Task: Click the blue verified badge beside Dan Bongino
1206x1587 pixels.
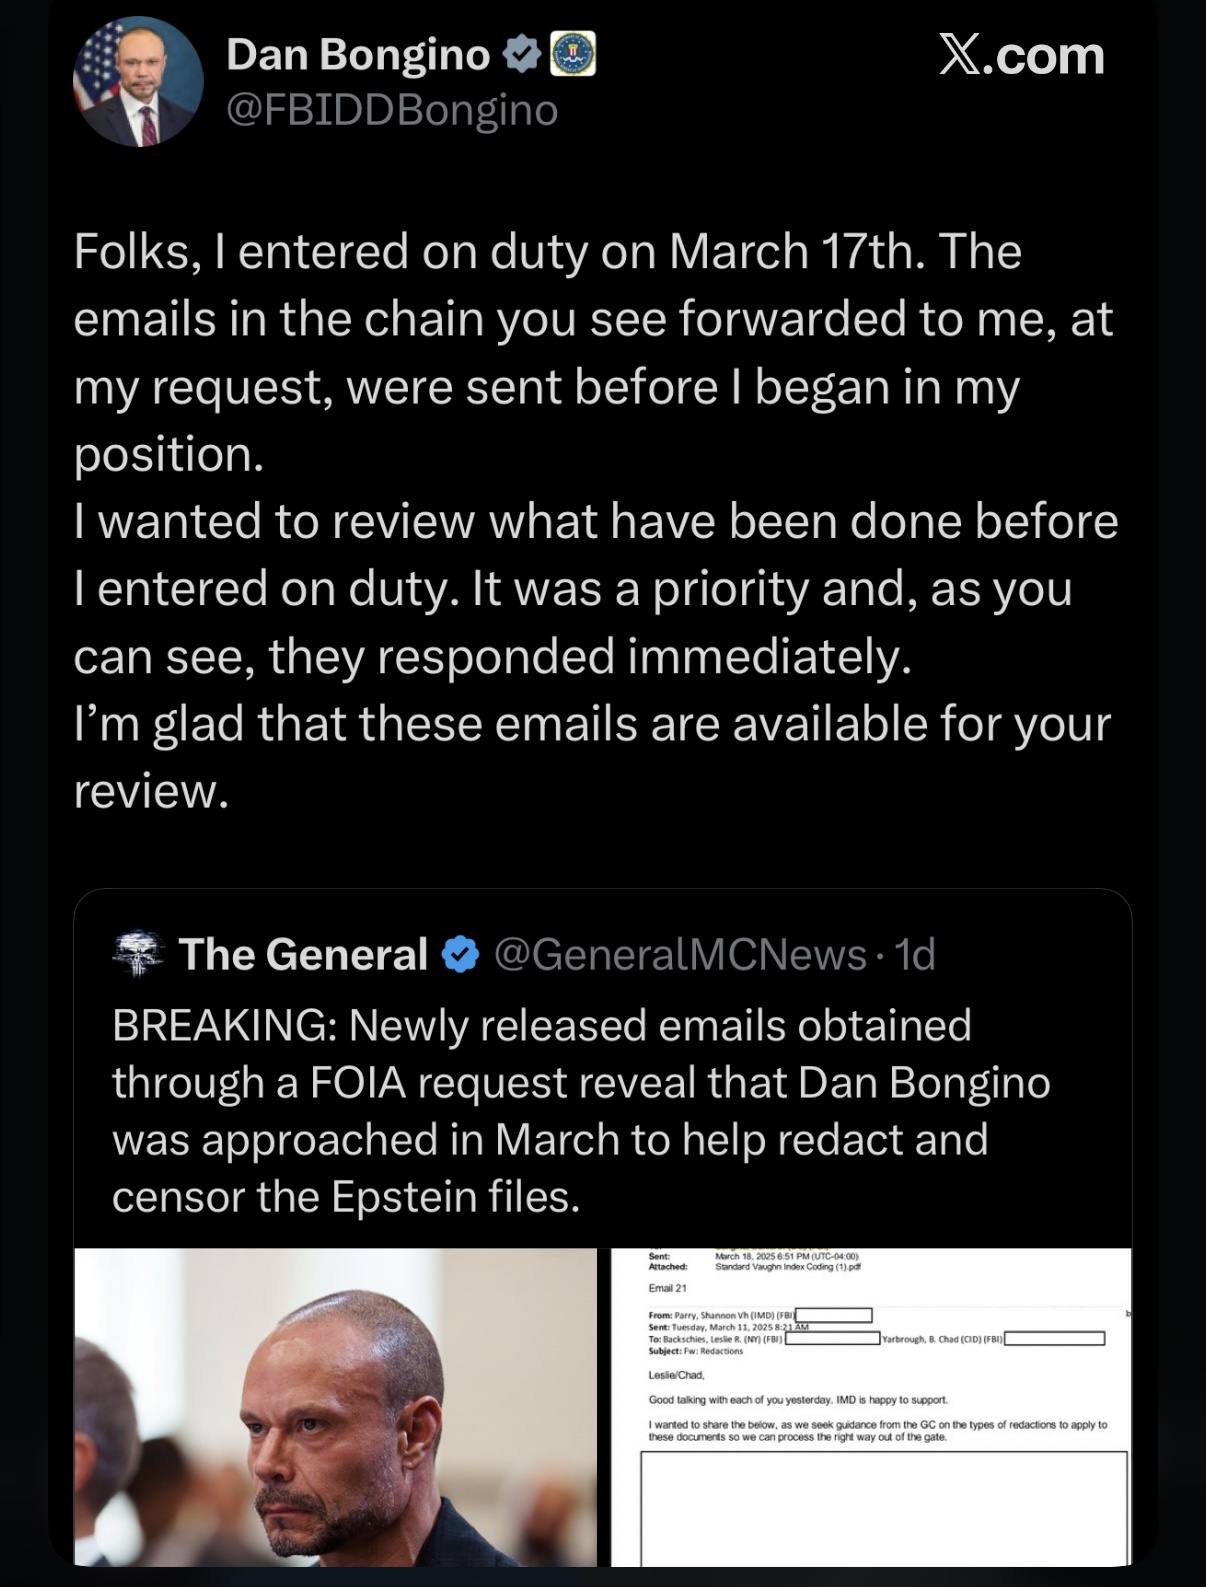Action: pos(521,54)
